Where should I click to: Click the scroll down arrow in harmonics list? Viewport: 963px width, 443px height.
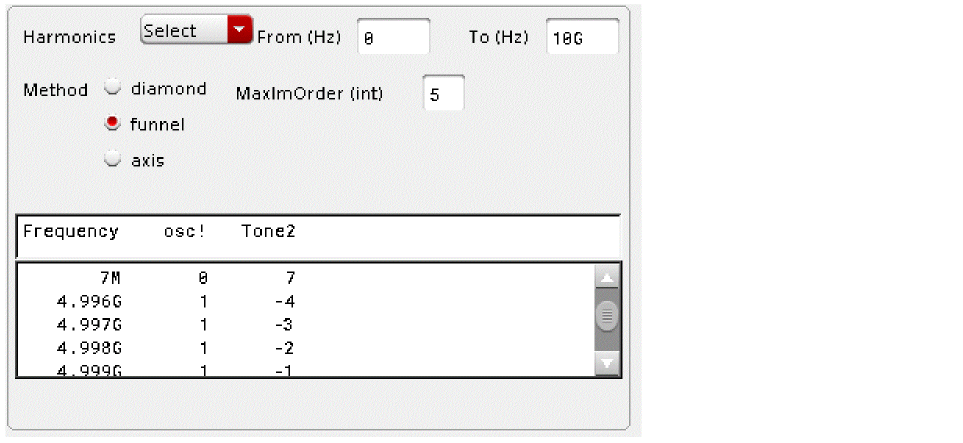[x=606, y=361]
